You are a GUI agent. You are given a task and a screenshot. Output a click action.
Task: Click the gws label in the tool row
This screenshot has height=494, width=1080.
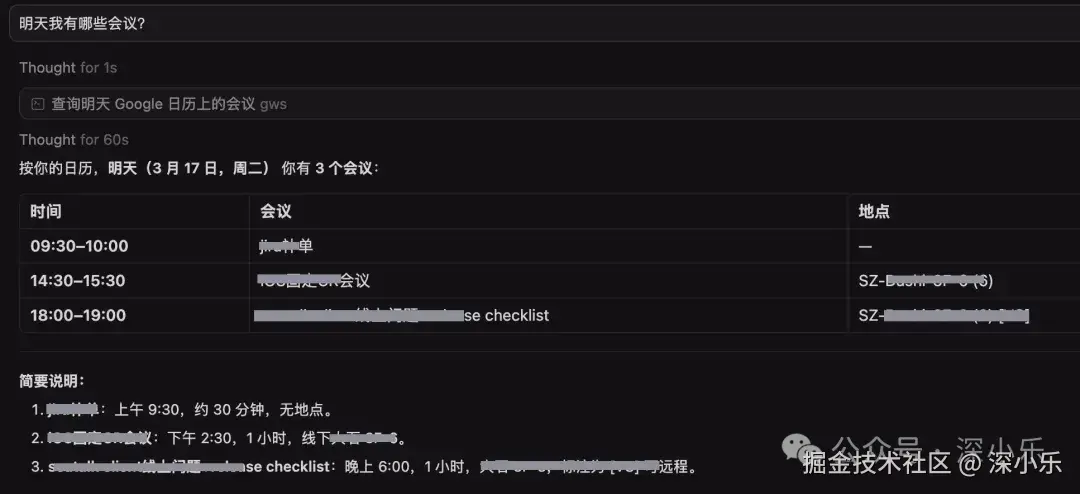273,105
